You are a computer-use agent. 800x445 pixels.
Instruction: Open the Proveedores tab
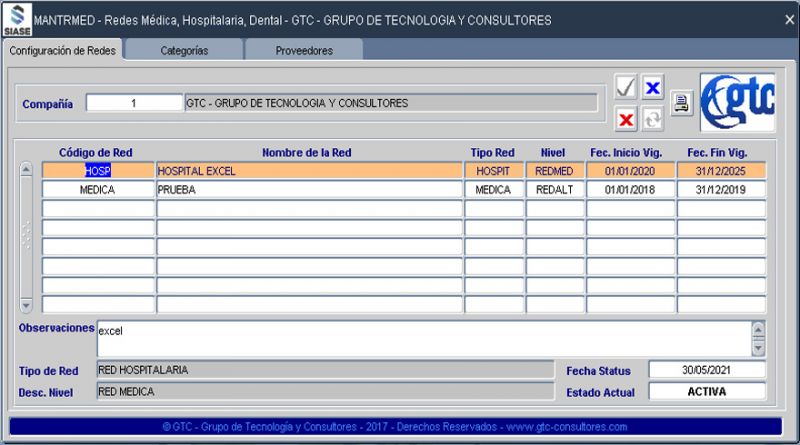click(304, 50)
